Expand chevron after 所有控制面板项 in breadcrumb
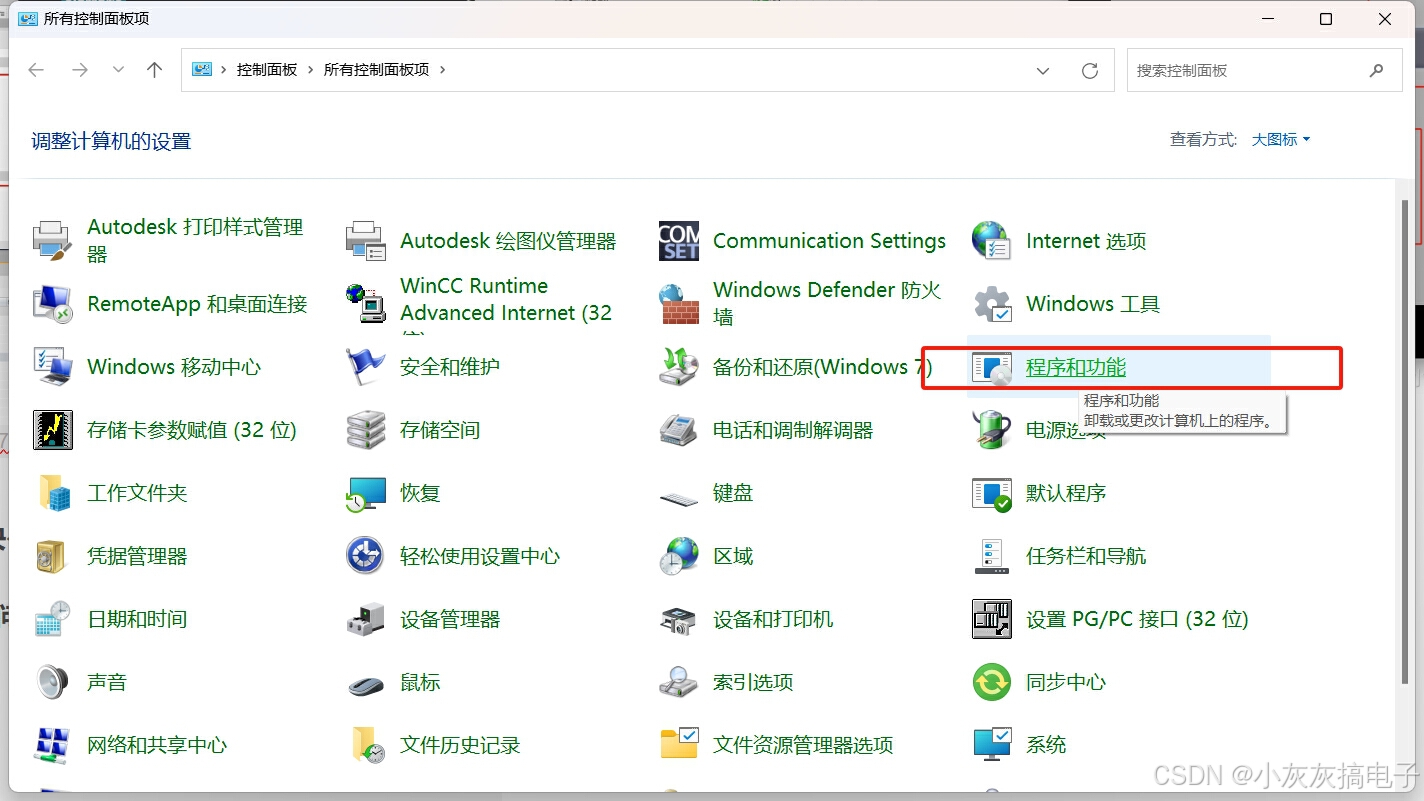Viewport: 1424px width, 801px height. [x=442, y=70]
